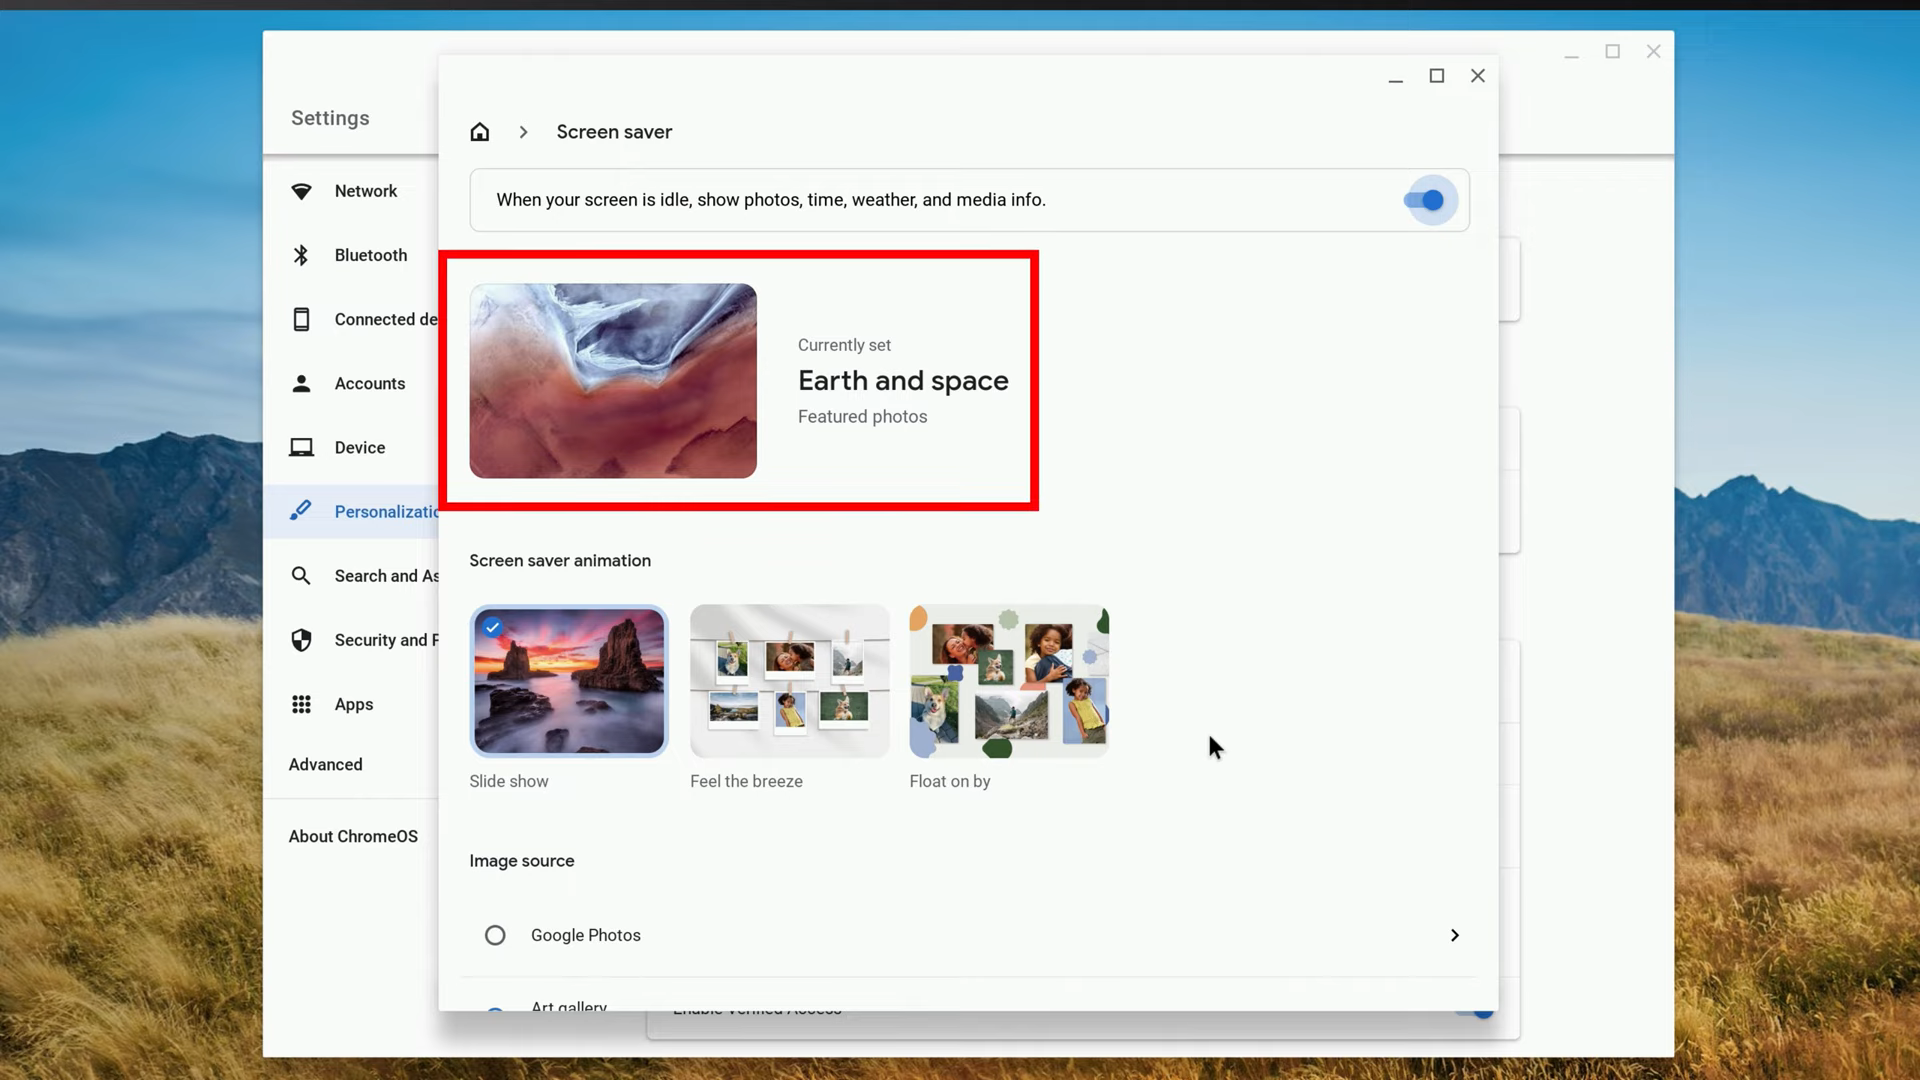Open Apps settings in sidebar
1920x1080 pixels.
point(353,704)
